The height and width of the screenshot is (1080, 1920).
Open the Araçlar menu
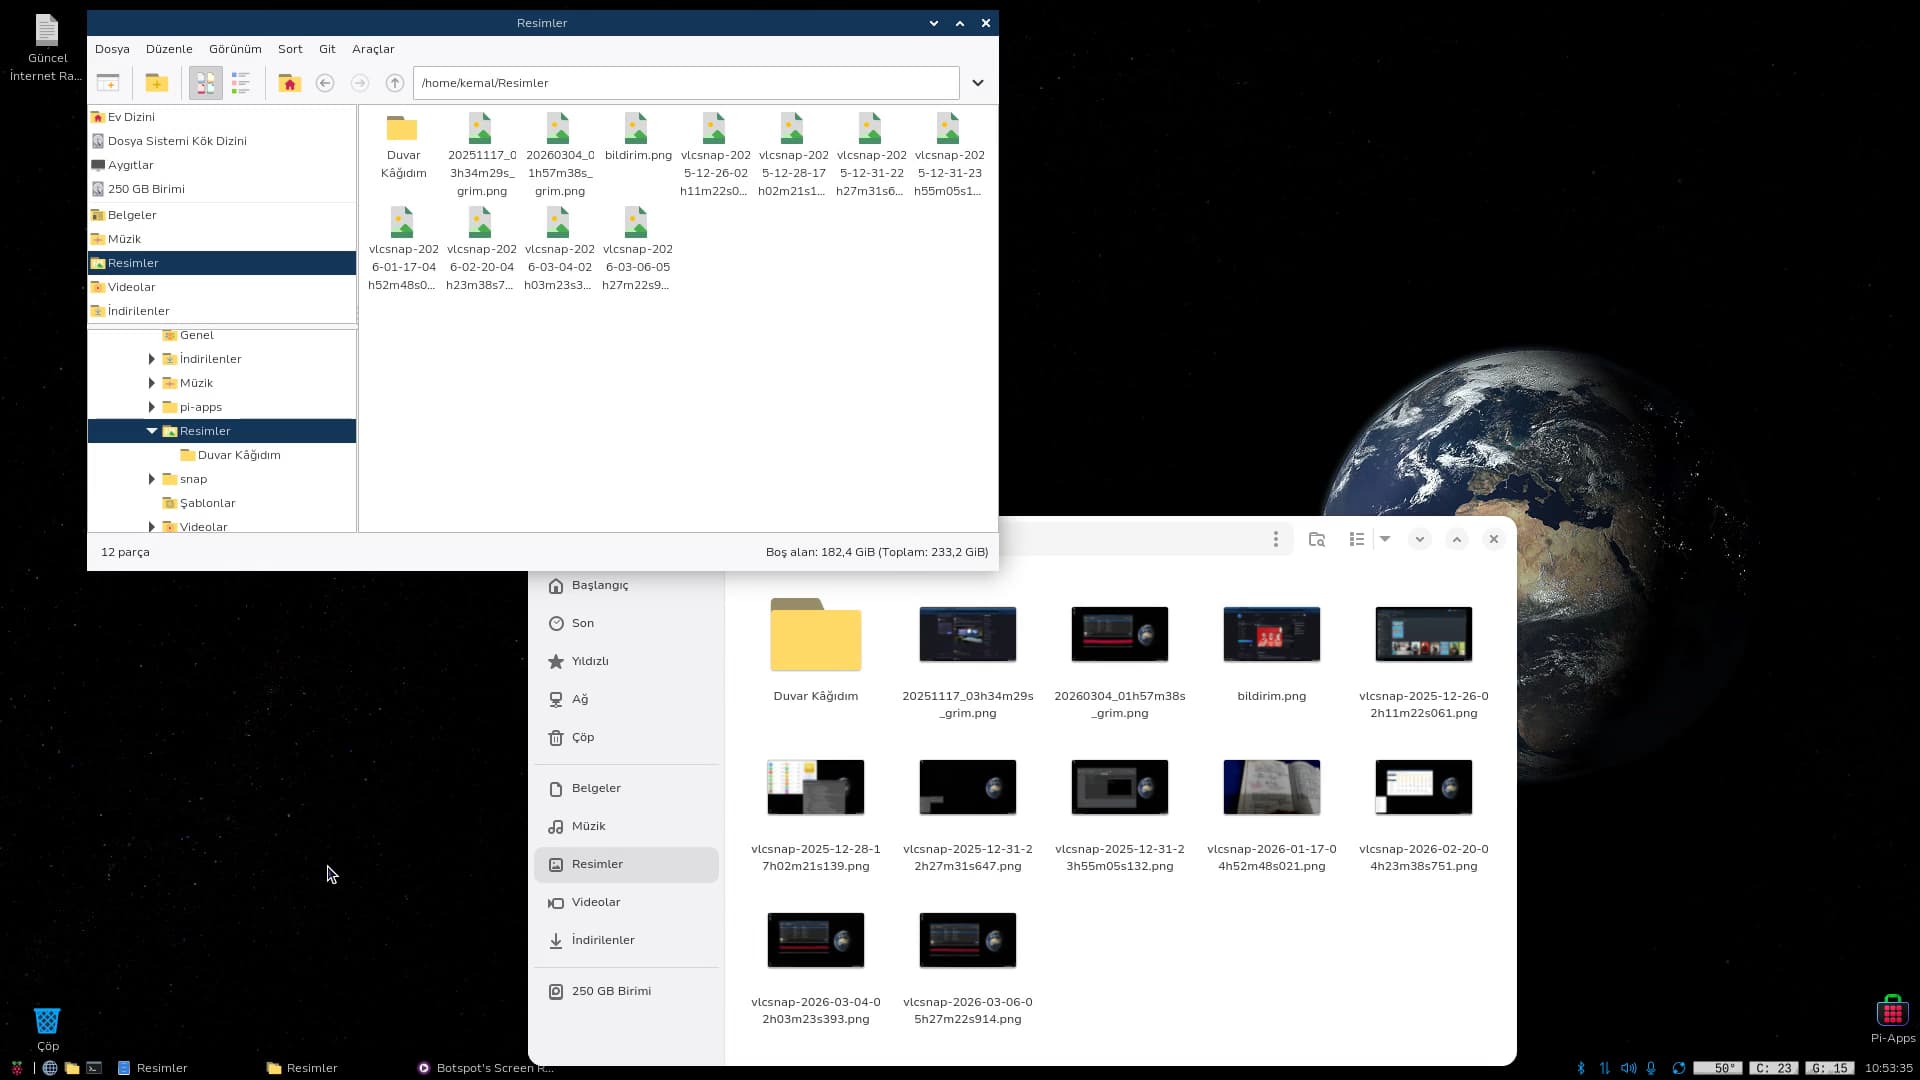pyautogui.click(x=372, y=49)
